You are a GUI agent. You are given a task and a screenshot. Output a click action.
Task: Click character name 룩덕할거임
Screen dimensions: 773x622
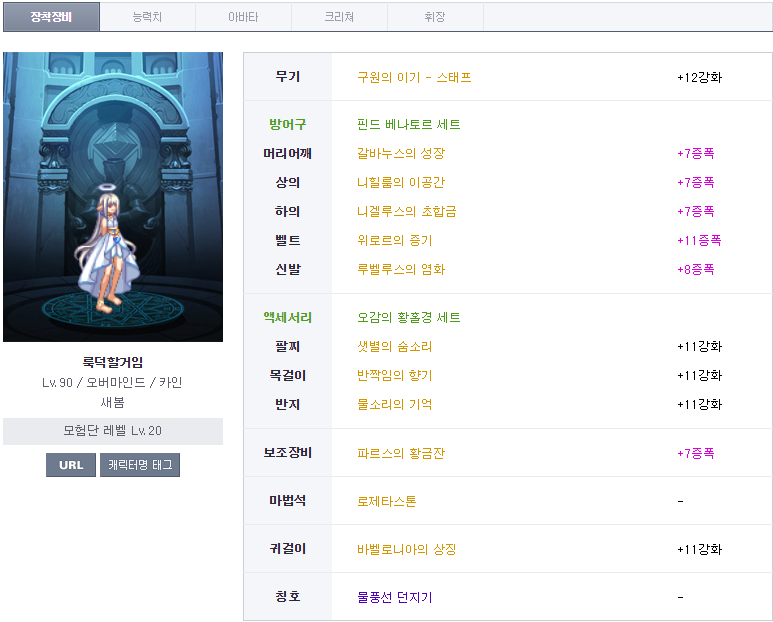click(113, 362)
